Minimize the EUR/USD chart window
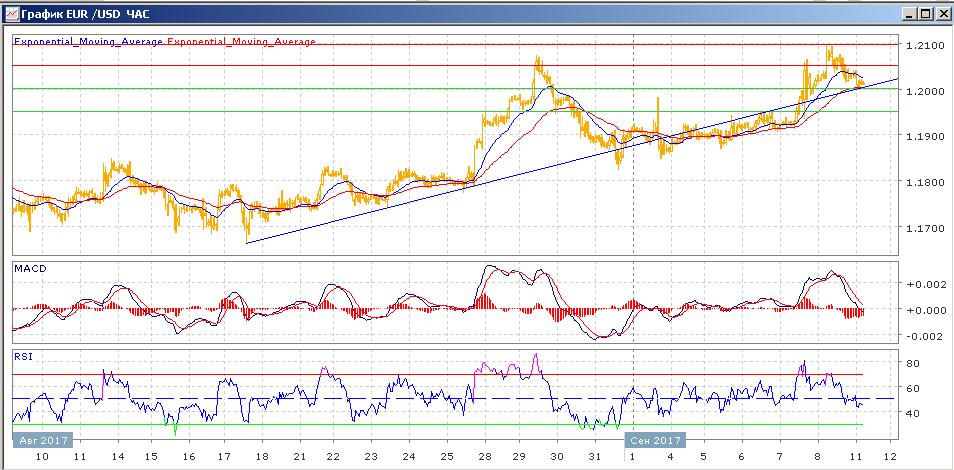 908,13
